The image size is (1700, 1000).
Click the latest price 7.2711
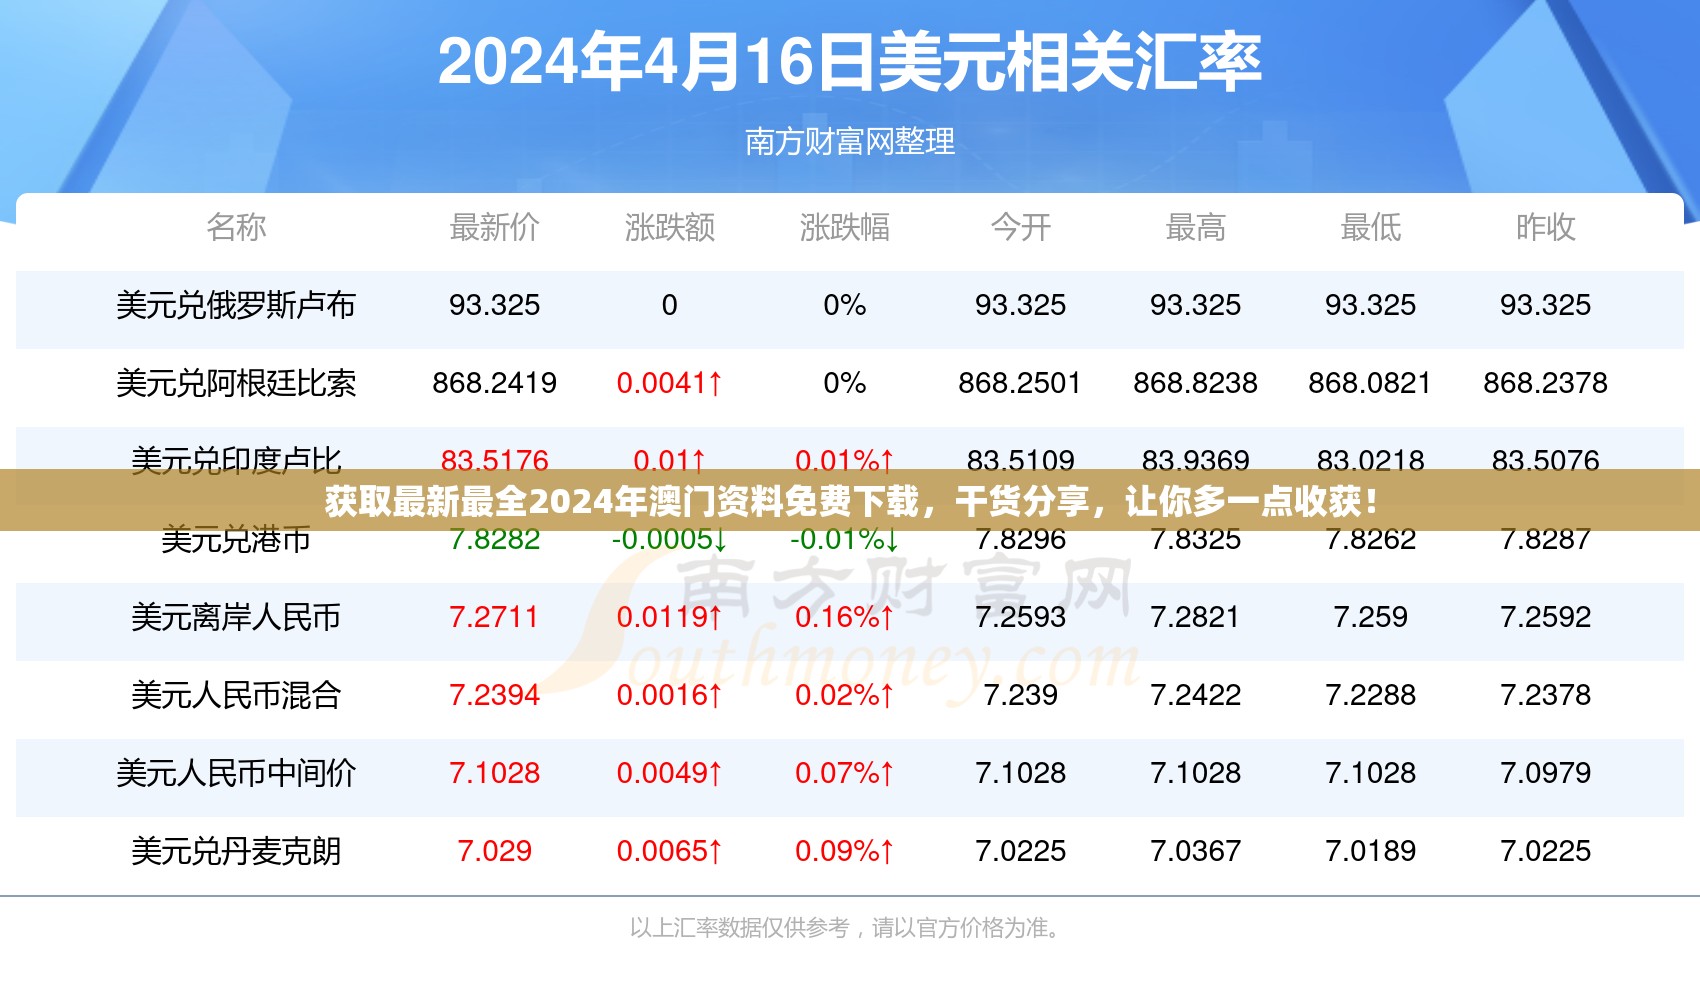(494, 617)
